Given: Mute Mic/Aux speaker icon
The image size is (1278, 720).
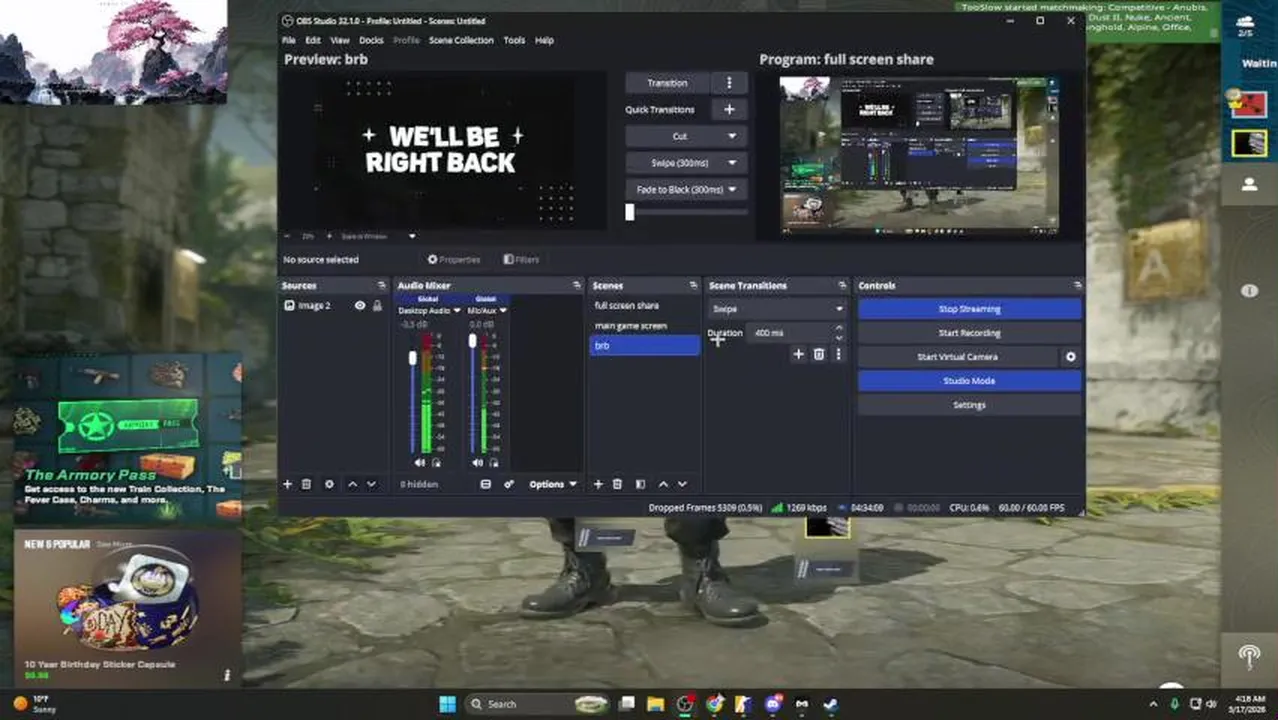Looking at the screenshot, I should (x=477, y=463).
